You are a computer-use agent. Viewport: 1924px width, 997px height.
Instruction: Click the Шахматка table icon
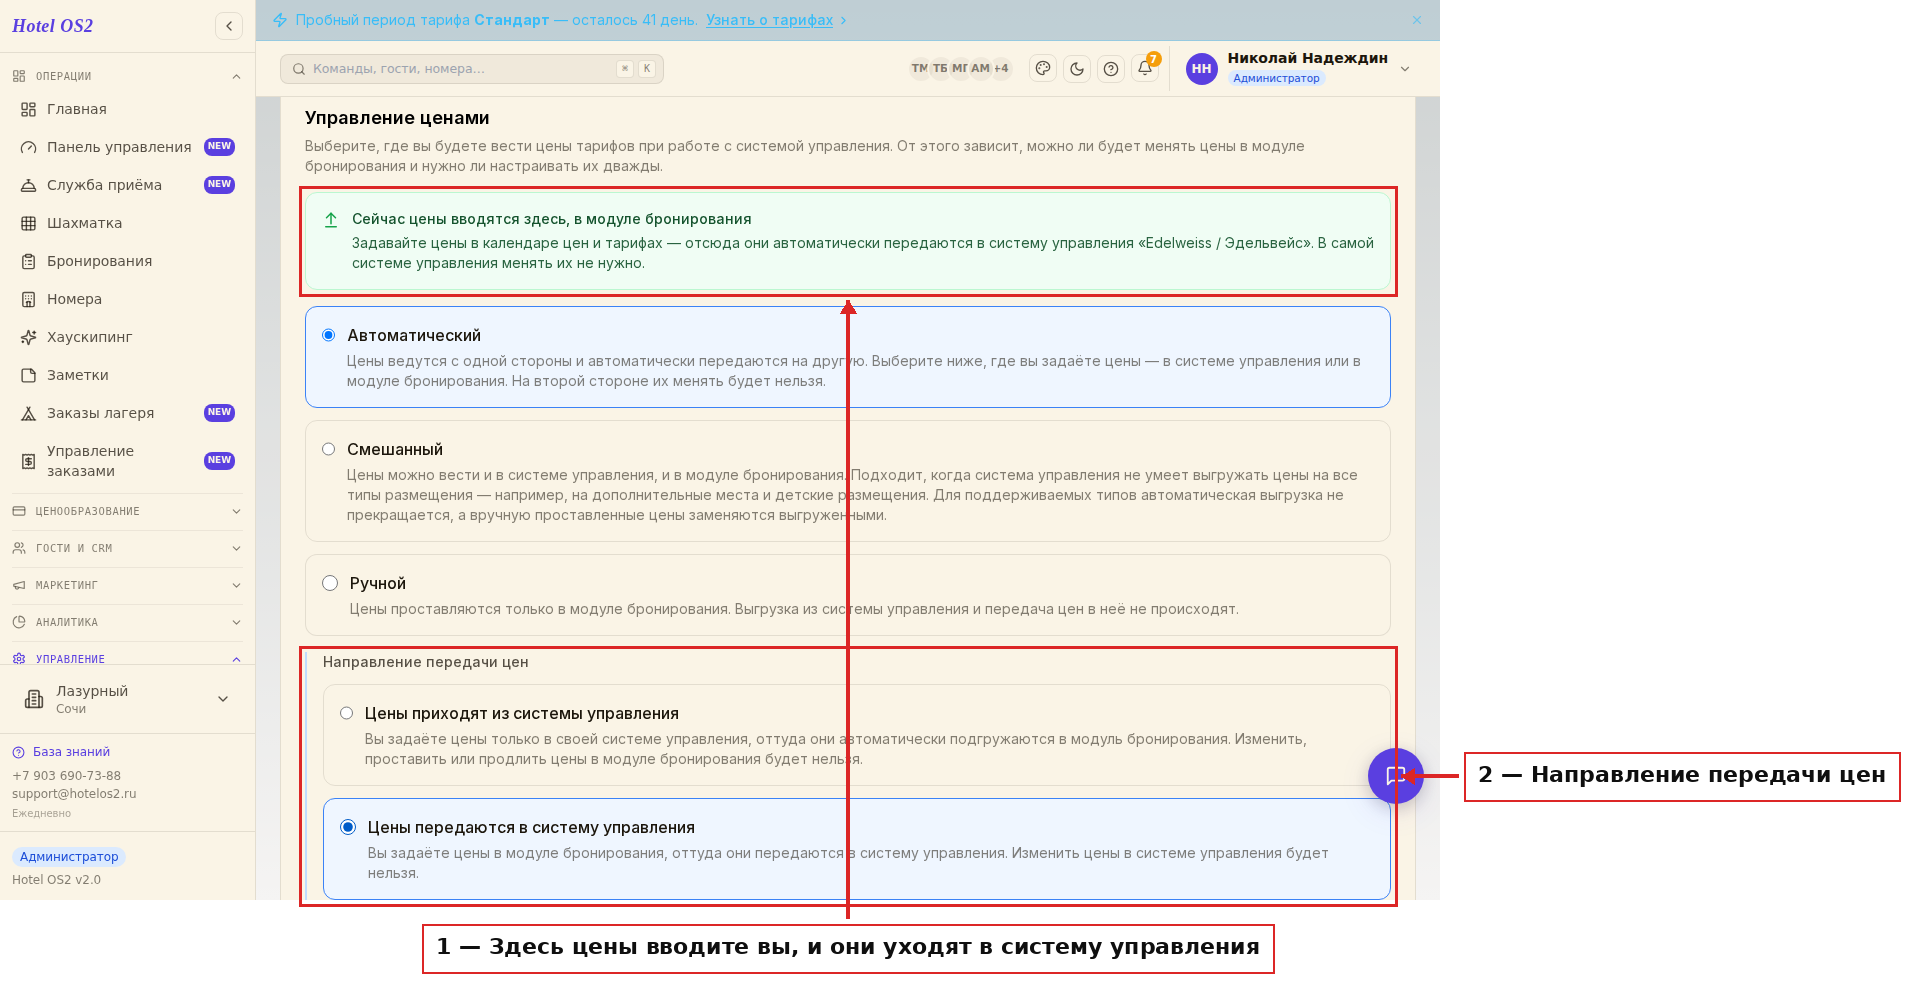pos(29,223)
